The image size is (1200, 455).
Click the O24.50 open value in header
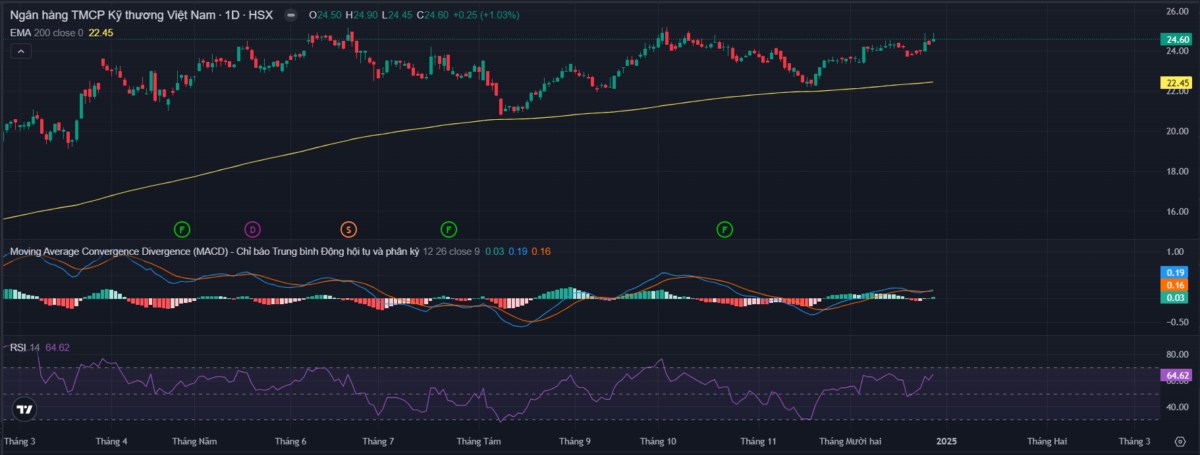click(x=323, y=15)
